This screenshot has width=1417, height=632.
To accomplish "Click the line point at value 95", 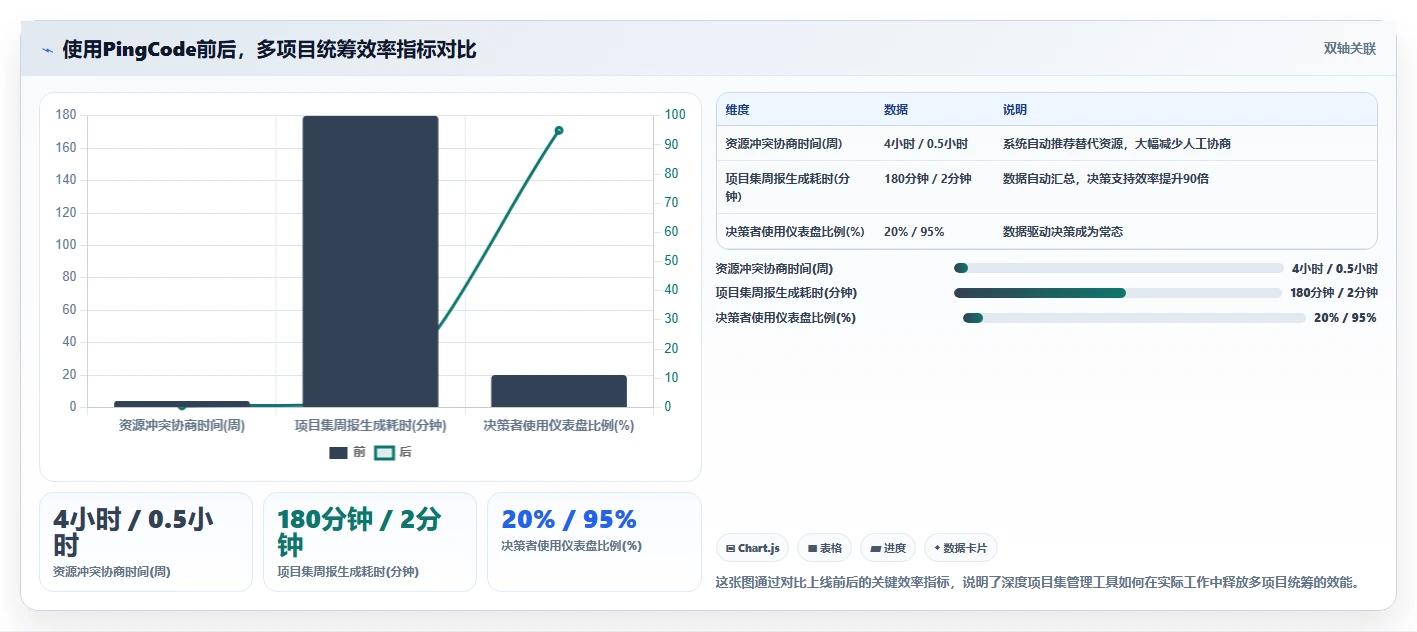I will [x=559, y=130].
